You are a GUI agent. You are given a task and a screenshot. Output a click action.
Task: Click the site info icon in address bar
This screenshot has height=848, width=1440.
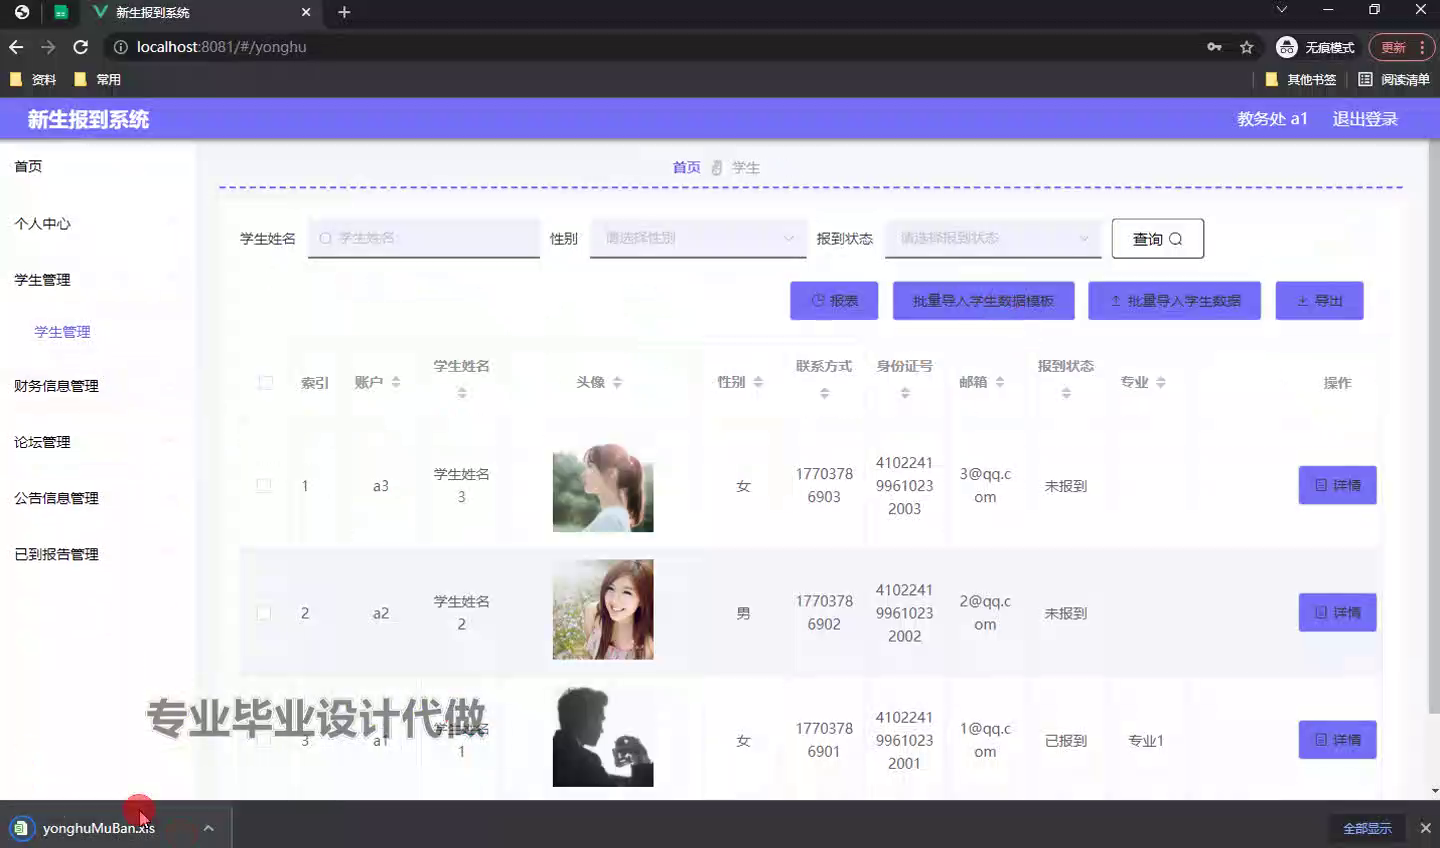click(120, 47)
